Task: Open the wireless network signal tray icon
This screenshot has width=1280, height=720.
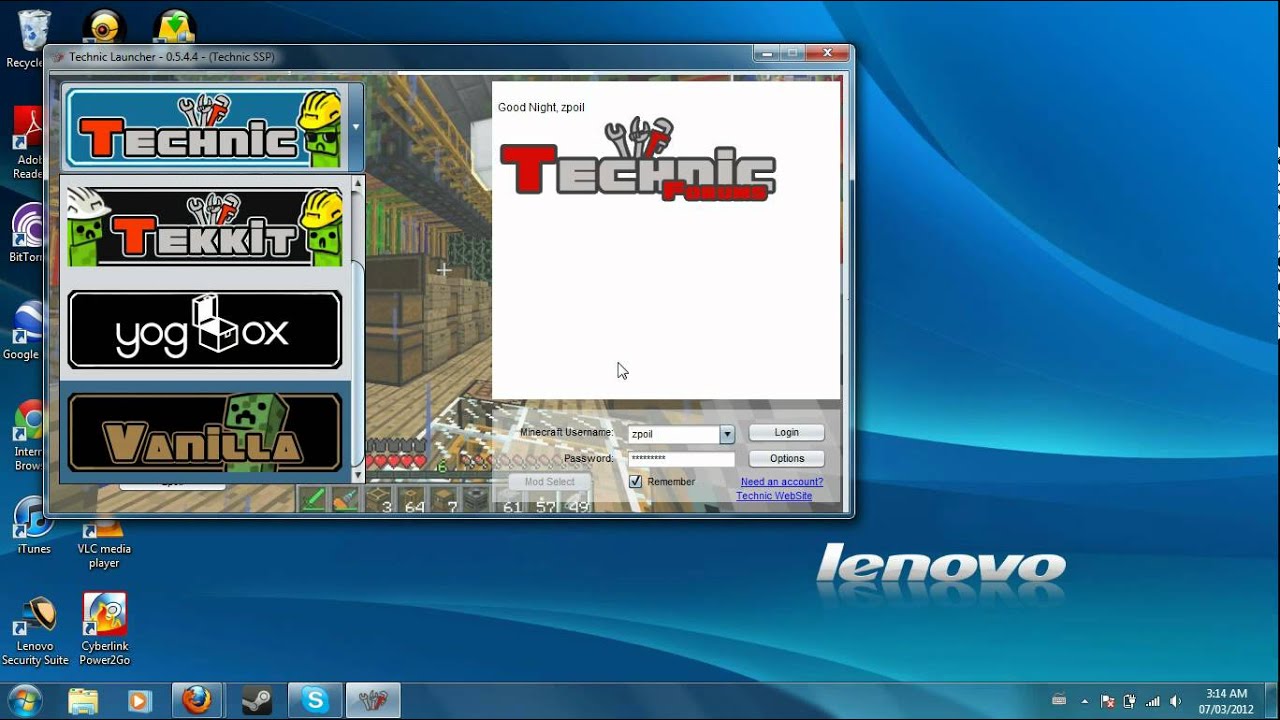Action: [1153, 701]
